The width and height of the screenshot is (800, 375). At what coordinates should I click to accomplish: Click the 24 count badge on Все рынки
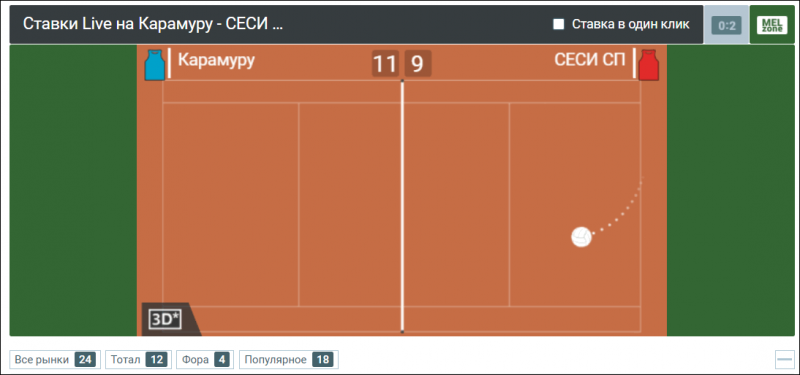pyautogui.click(x=85, y=360)
